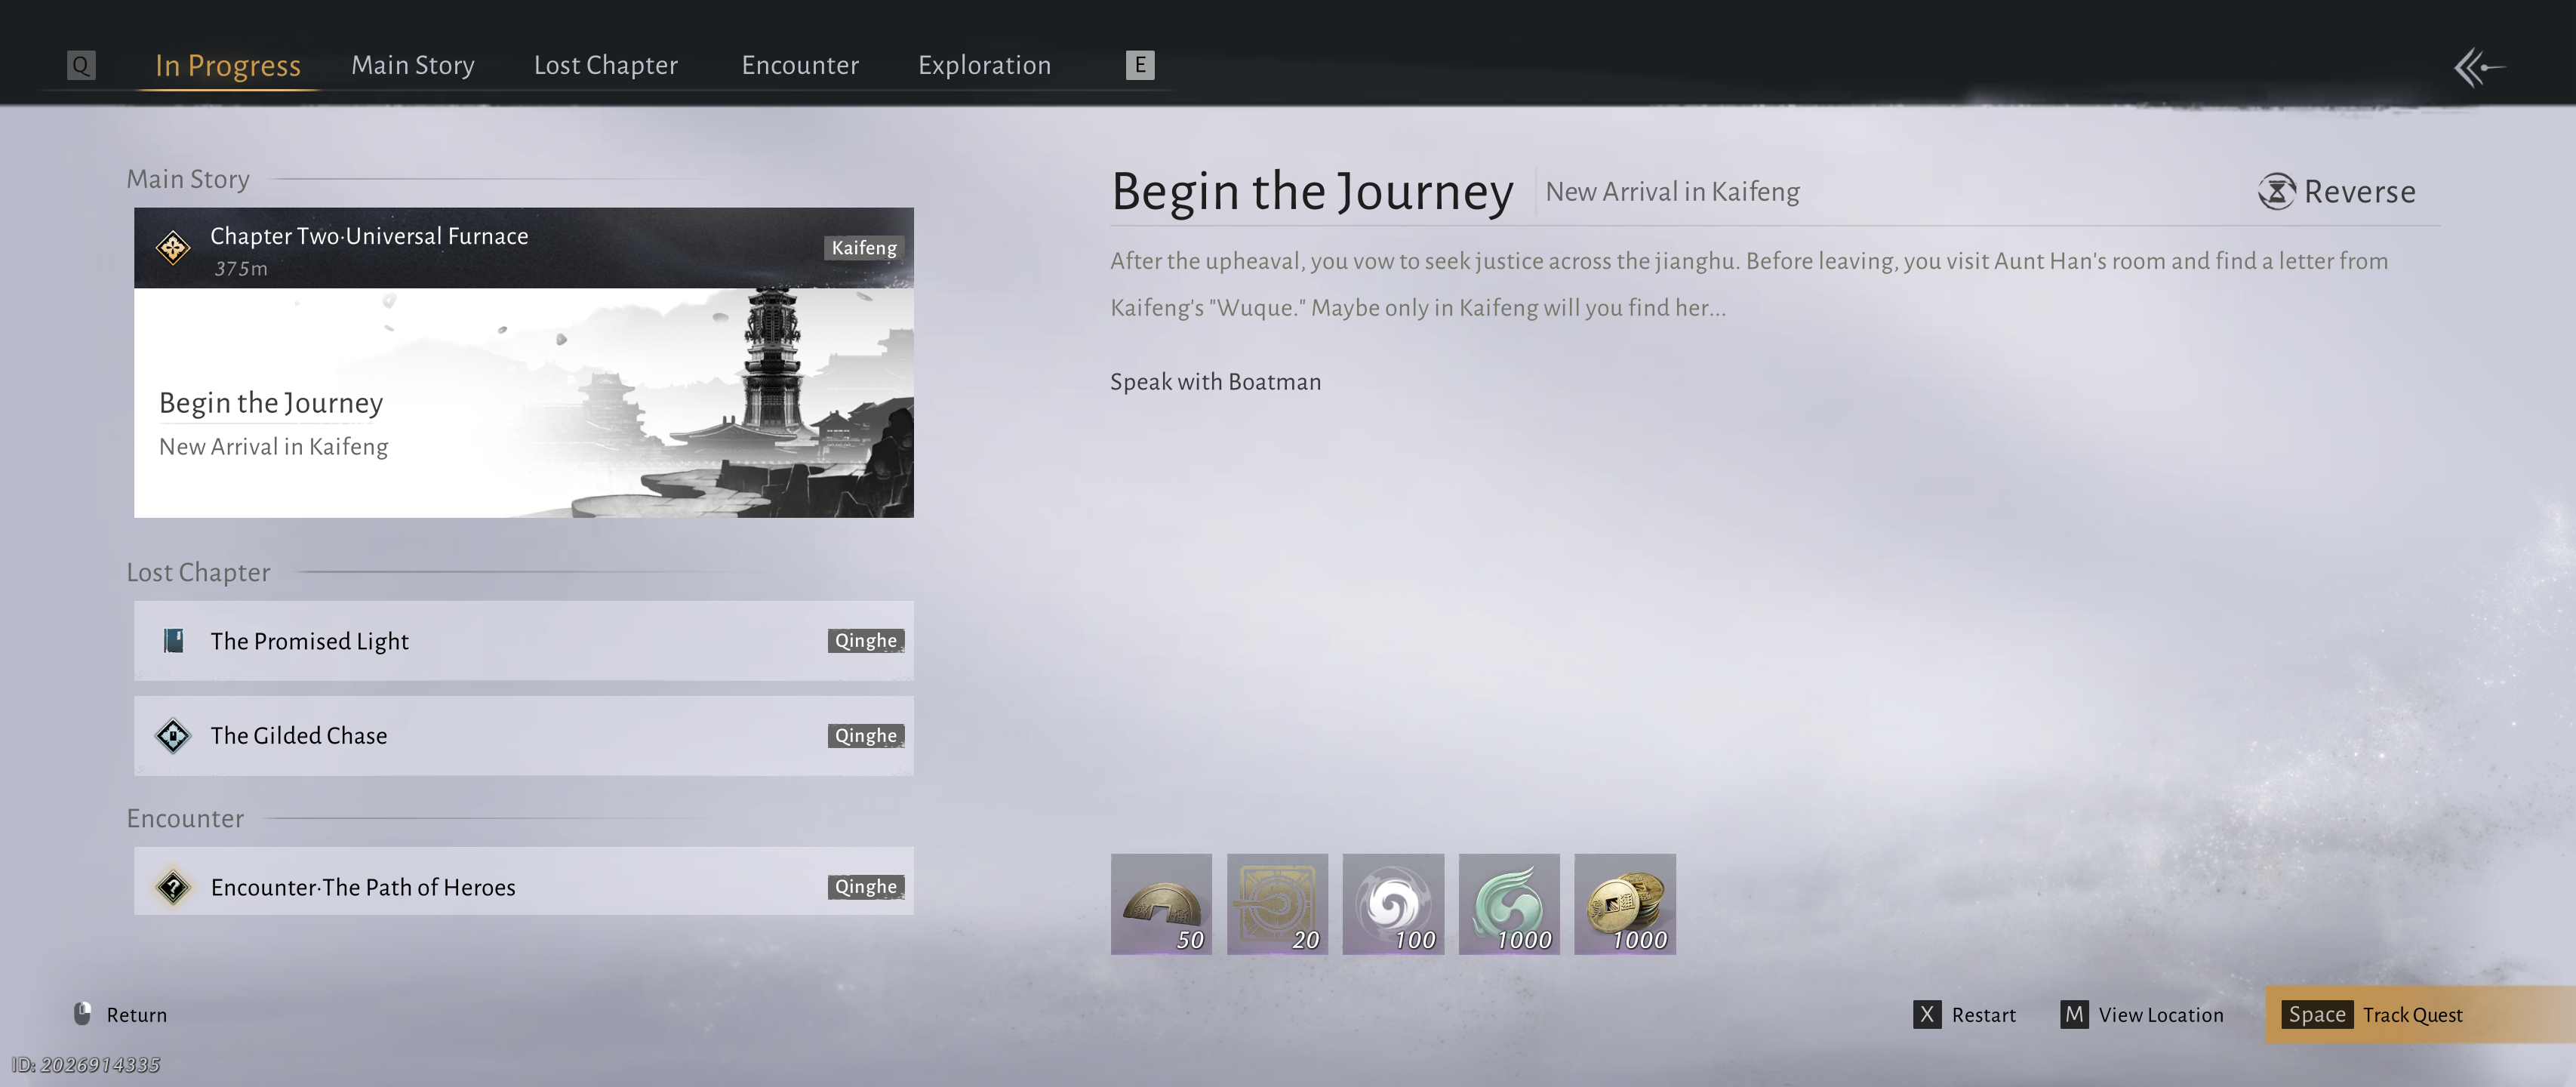Click the Restart button
2576x1087 pixels.
coord(1965,1014)
